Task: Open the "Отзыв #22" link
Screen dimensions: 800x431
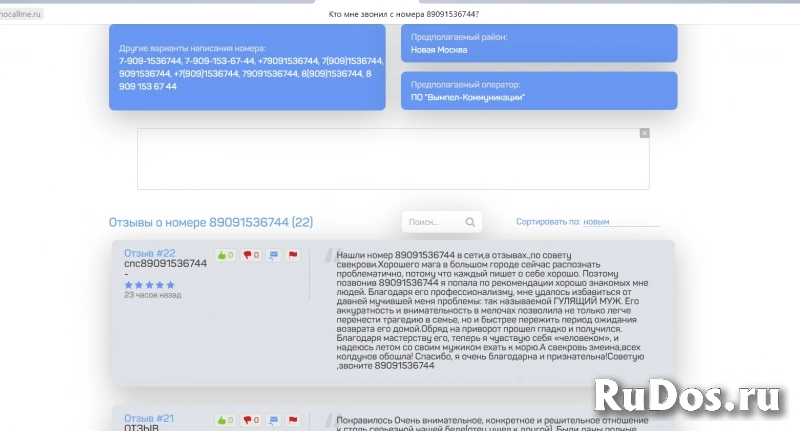Action: coord(150,253)
